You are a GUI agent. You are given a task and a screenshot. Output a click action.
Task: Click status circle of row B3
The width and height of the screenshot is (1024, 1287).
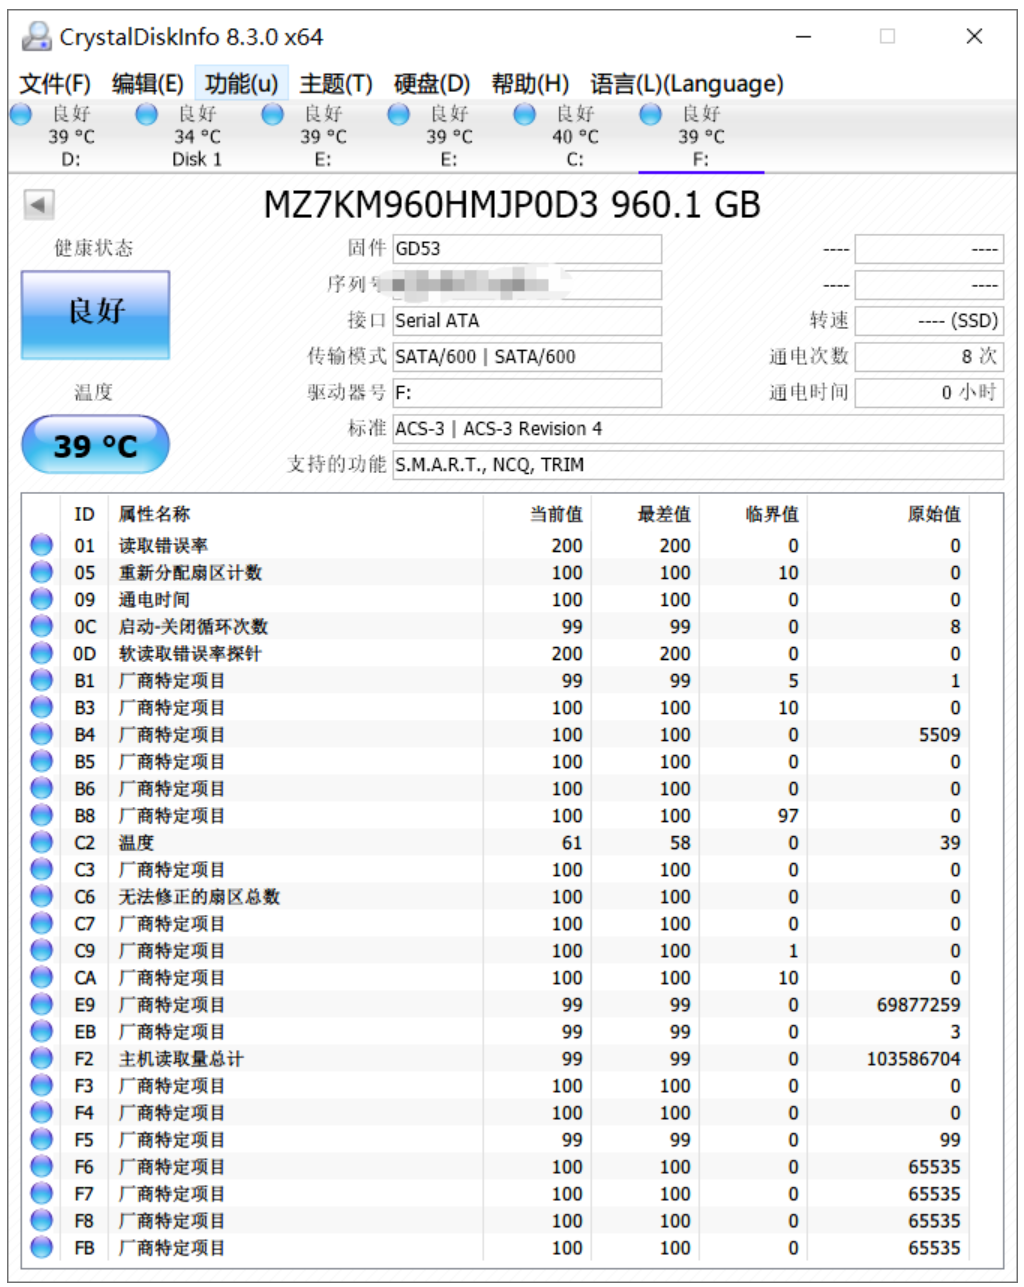point(41,707)
